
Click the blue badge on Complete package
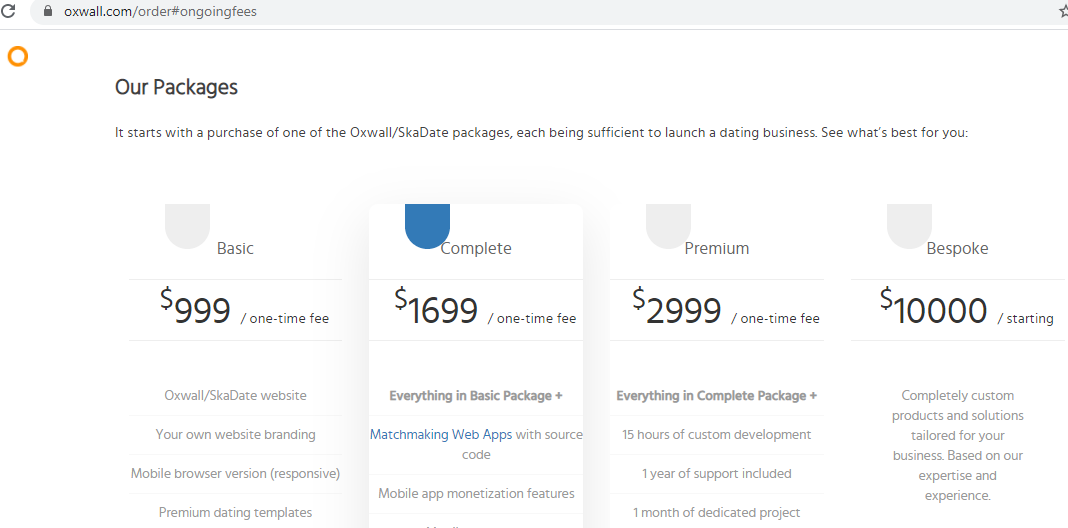click(x=427, y=225)
